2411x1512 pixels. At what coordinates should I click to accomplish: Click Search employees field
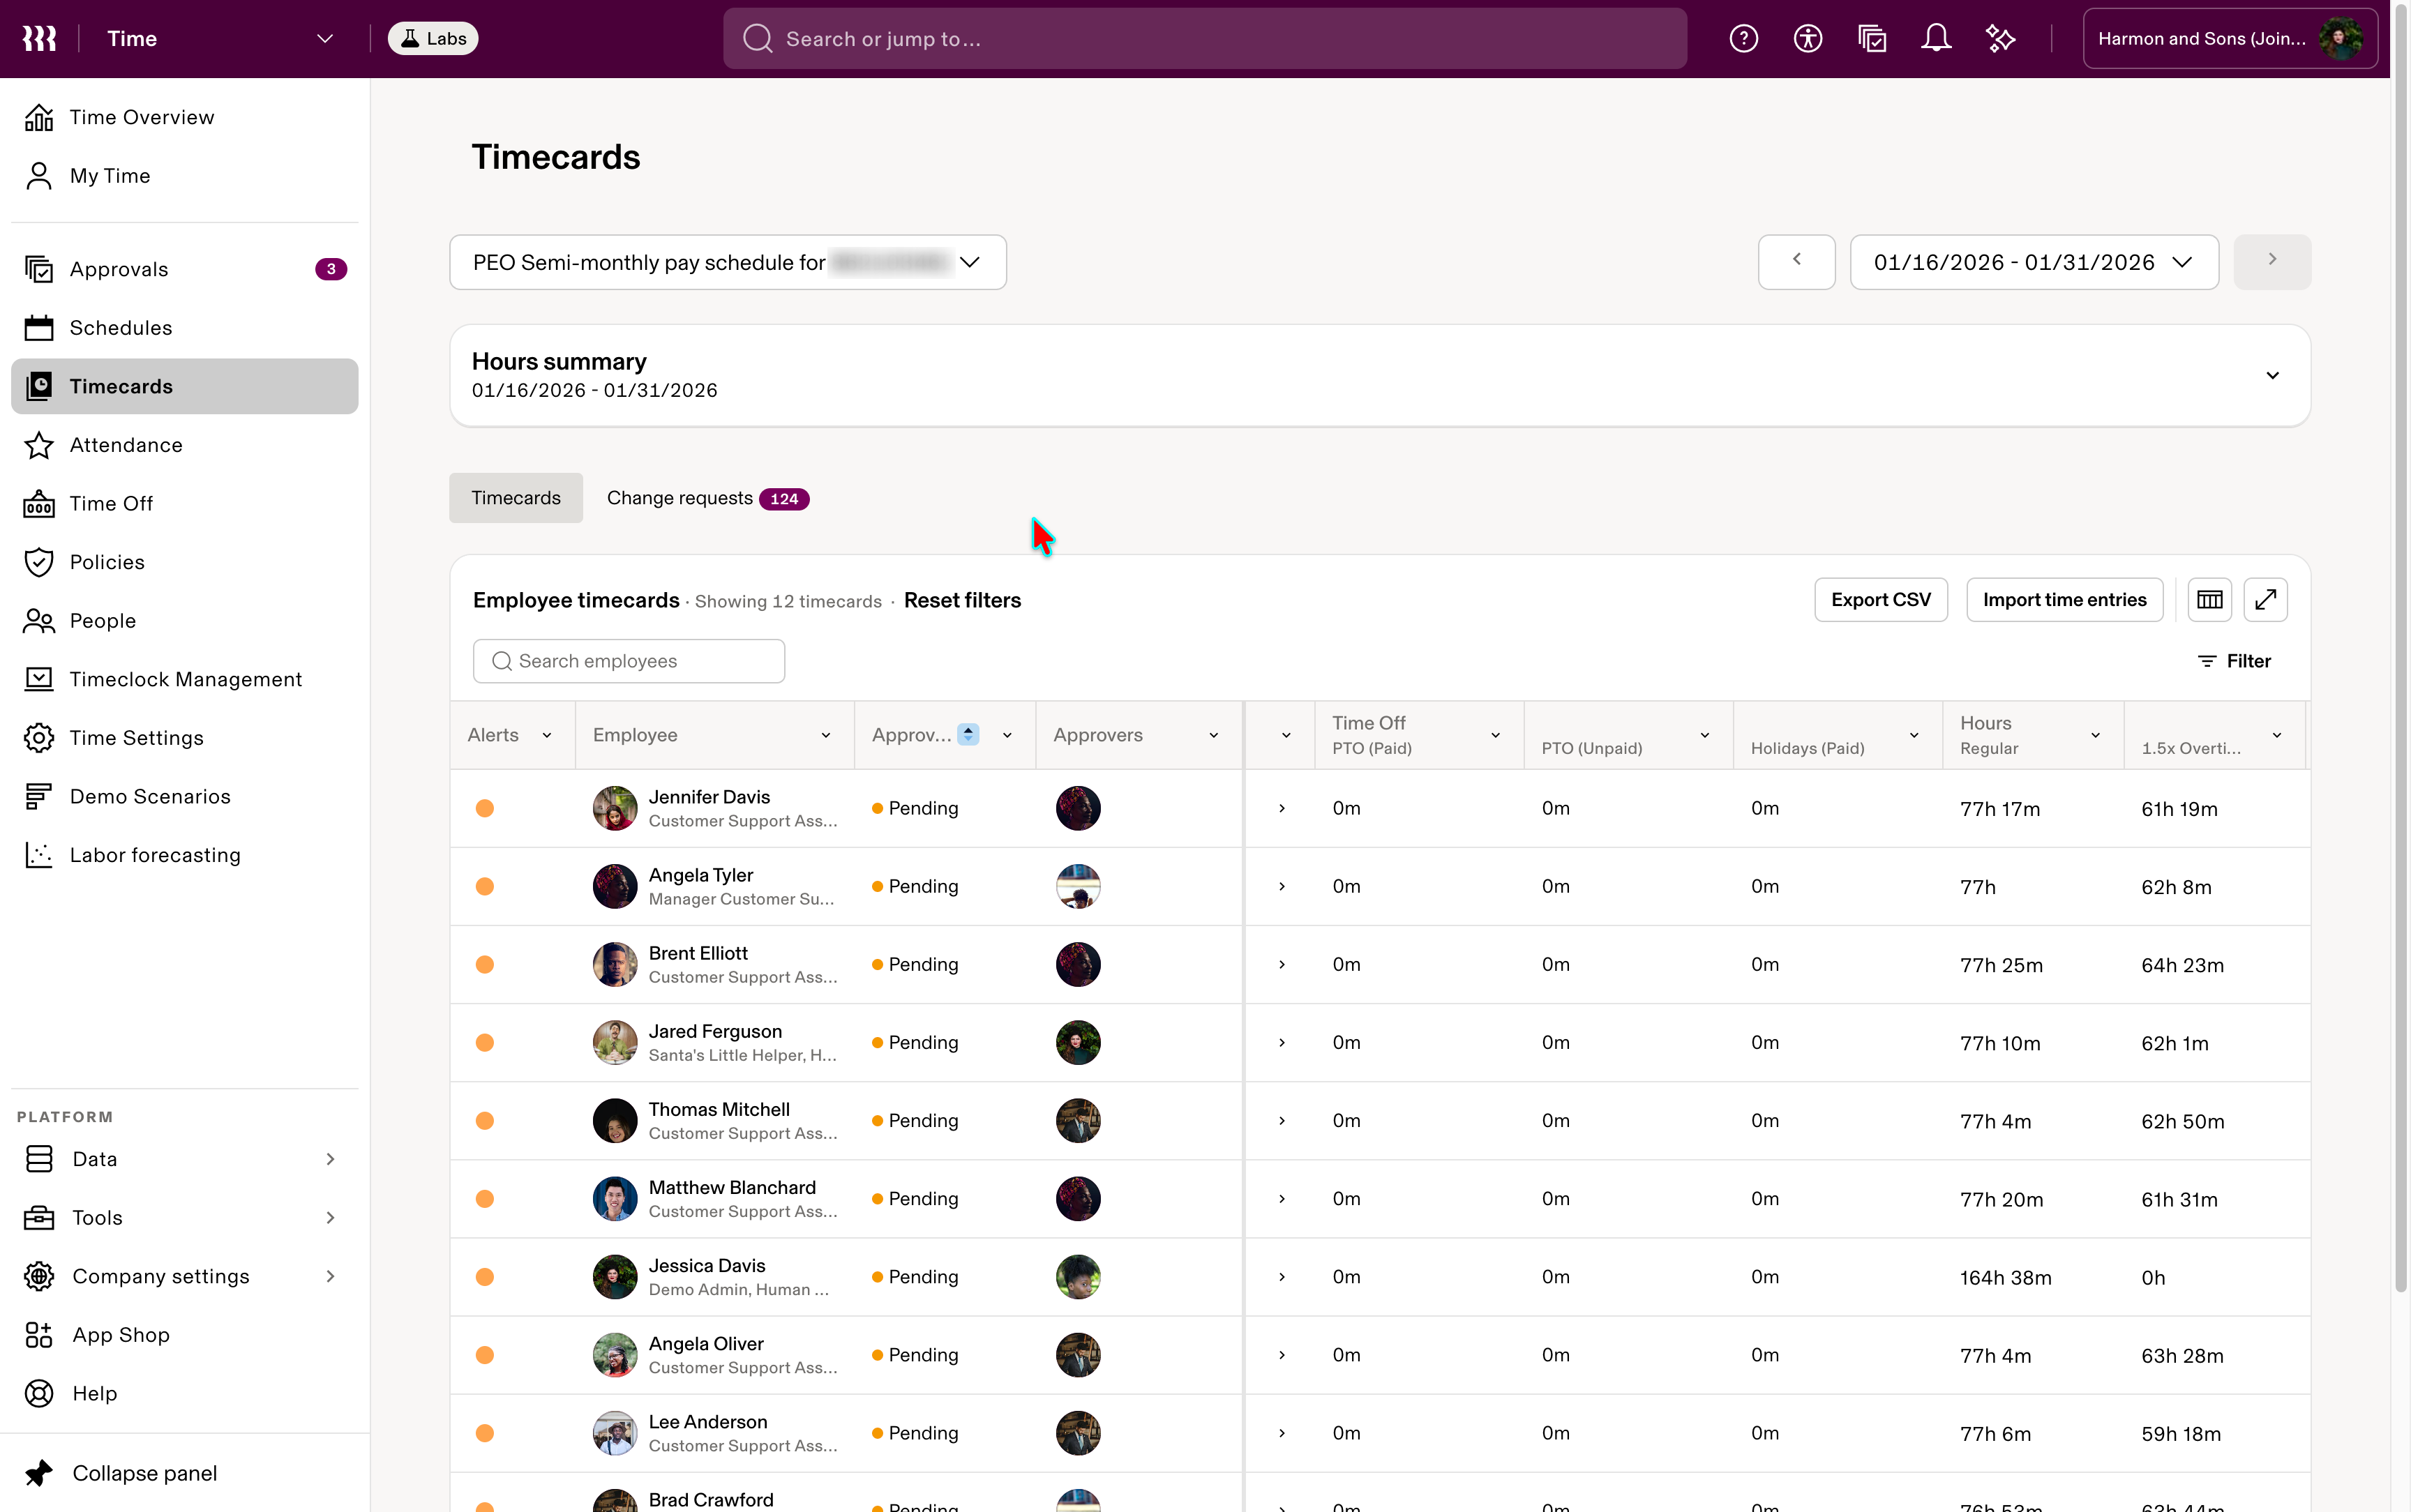628,661
